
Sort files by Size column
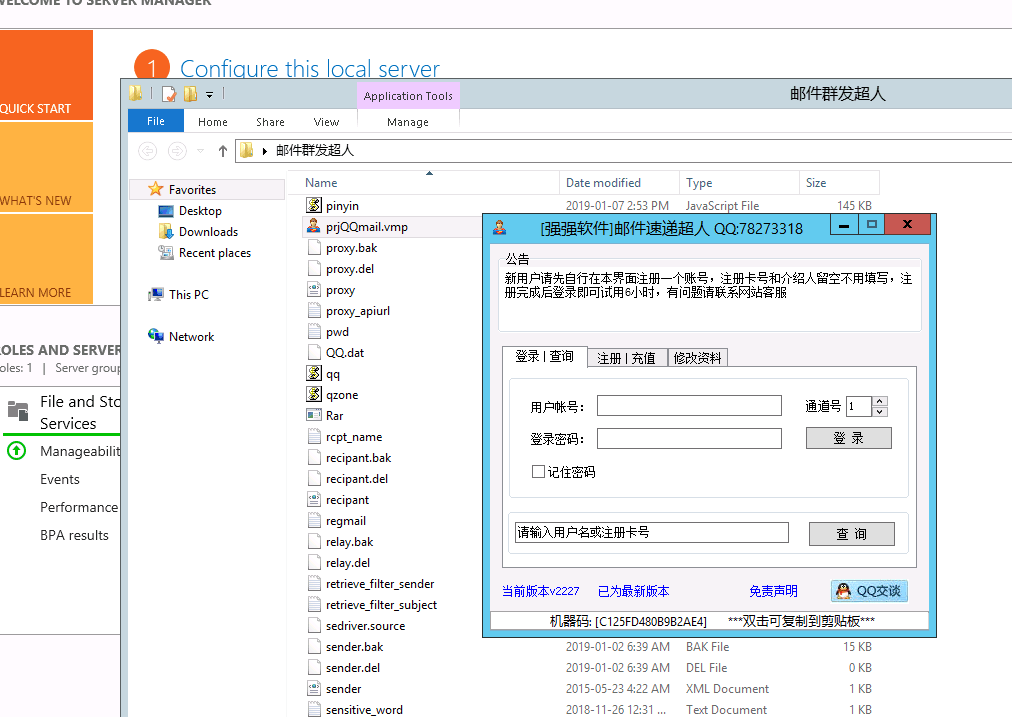(x=839, y=183)
